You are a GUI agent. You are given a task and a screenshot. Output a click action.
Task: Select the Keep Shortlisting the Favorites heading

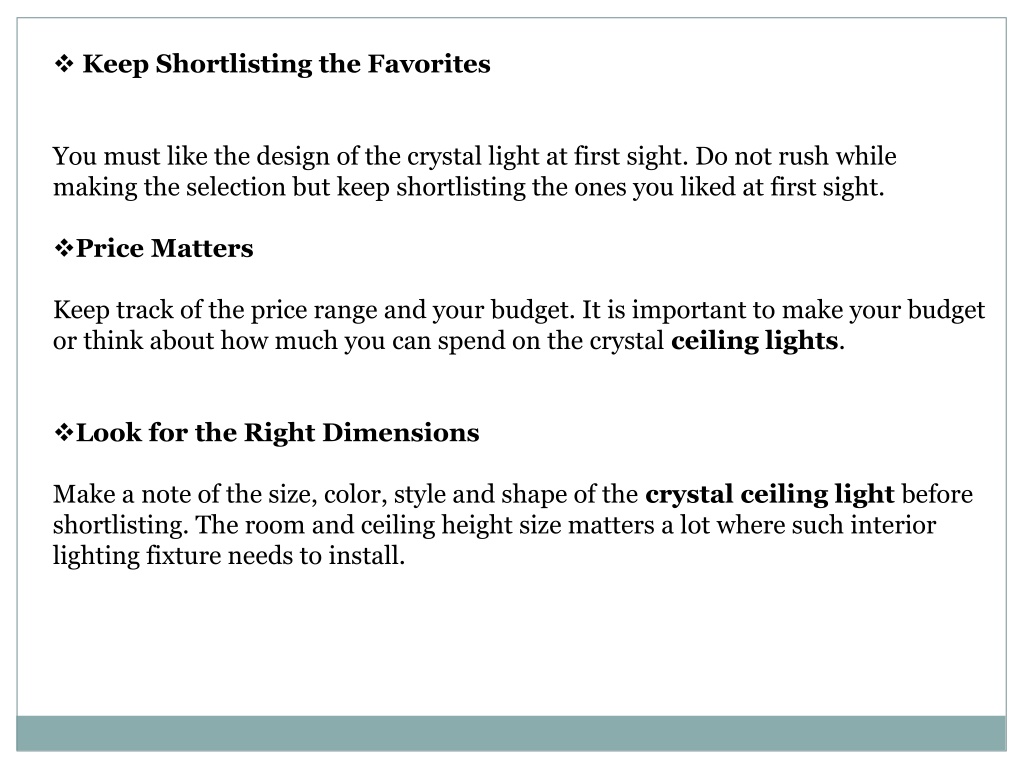(x=286, y=65)
